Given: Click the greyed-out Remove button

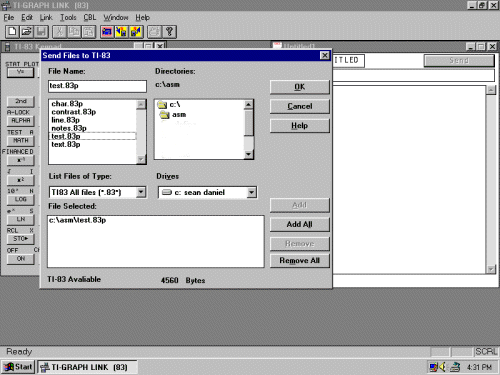Looking at the screenshot, I should click(299, 244).
